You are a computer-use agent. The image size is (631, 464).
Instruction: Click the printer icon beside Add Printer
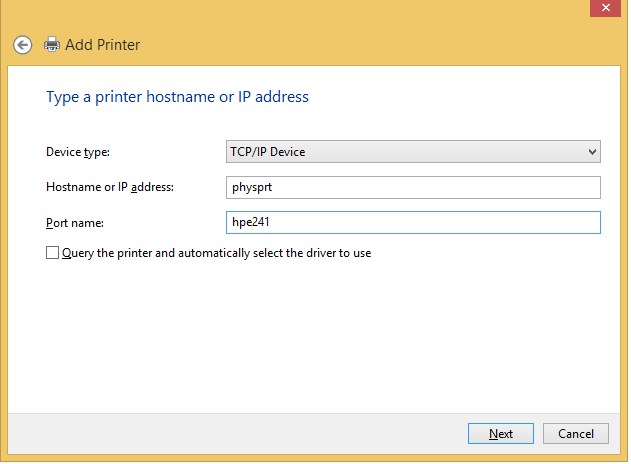[x=53, y=45]
